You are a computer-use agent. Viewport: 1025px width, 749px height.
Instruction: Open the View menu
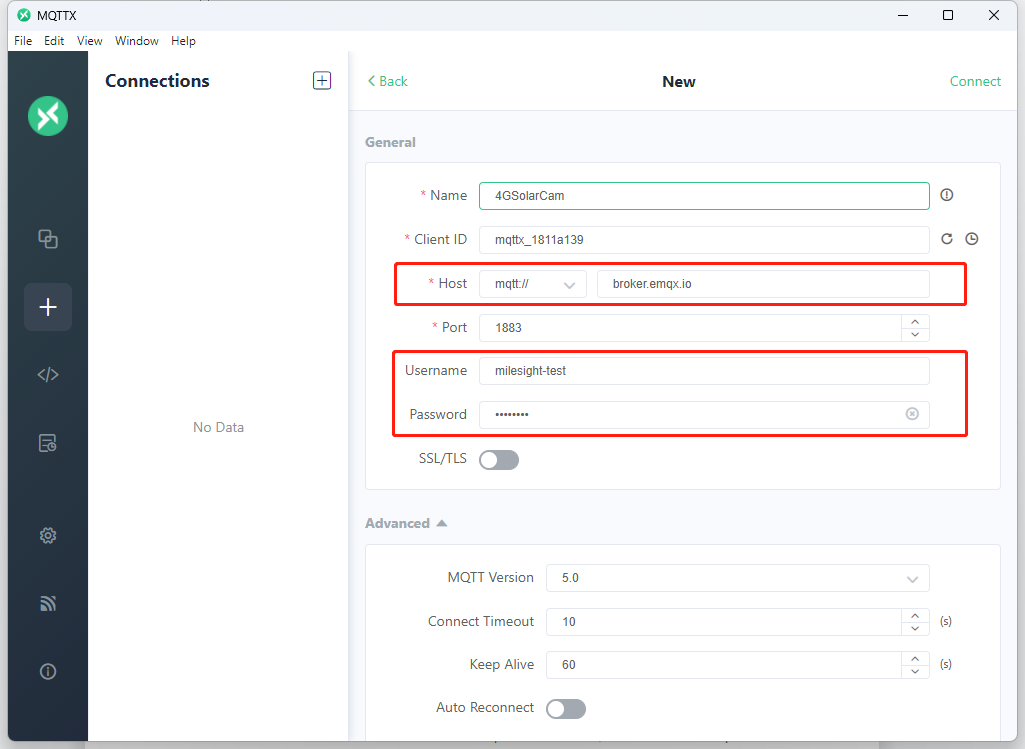tap(90, 41)
